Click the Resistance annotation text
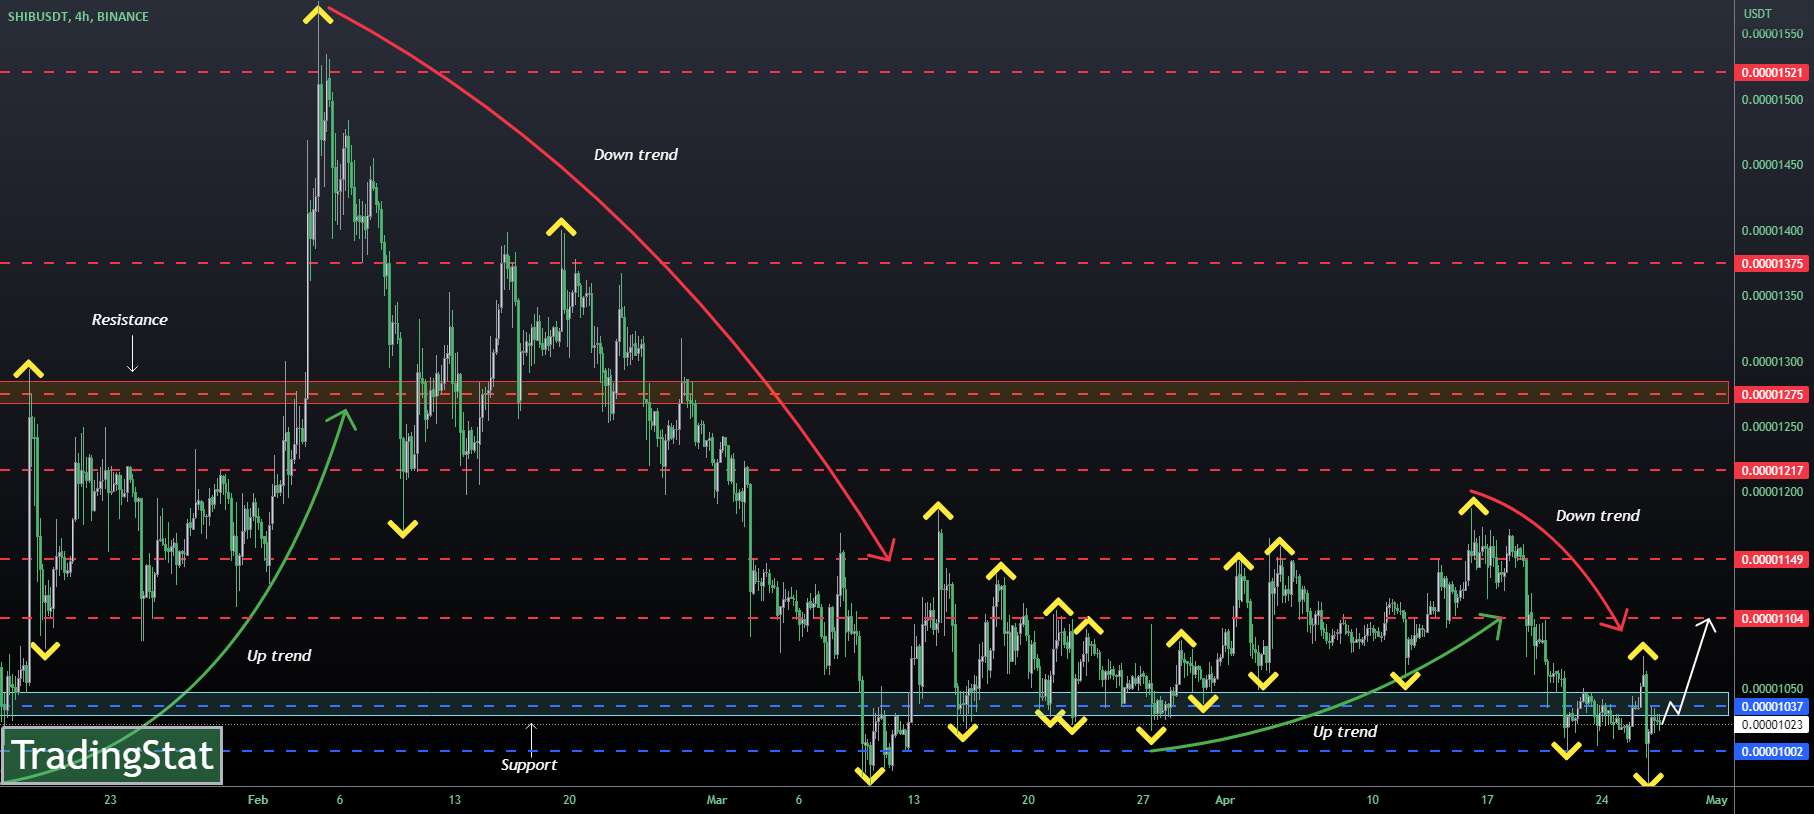1814x814 pixels. pyautogui.click(x=130, y=320)
